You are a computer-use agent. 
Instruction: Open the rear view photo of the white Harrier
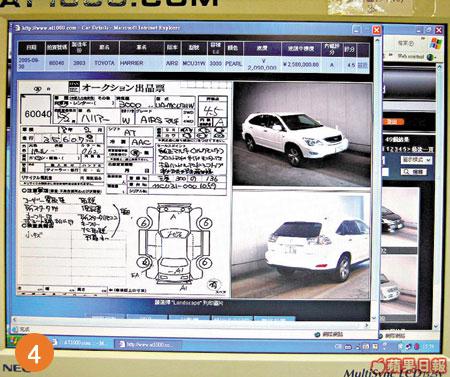click(x=301, y=245)
